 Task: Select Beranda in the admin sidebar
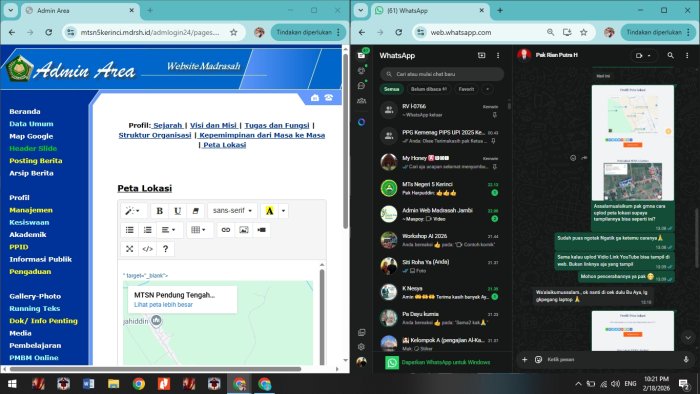25,112
